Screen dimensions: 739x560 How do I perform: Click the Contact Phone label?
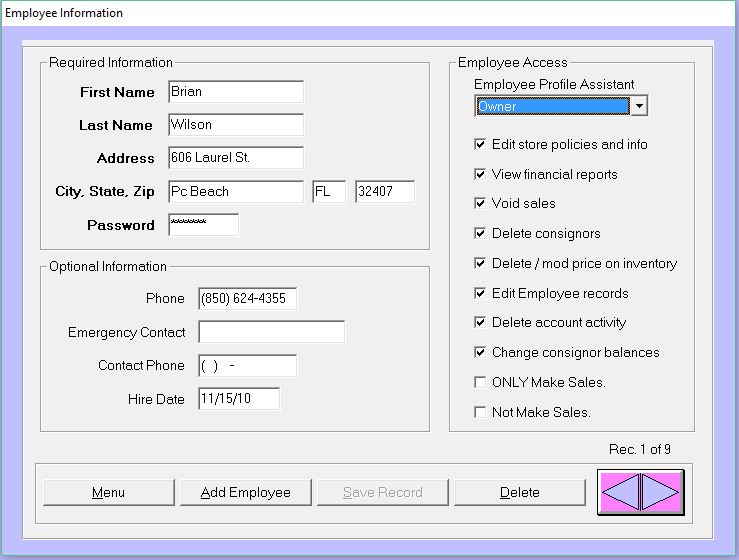[141, 366]
